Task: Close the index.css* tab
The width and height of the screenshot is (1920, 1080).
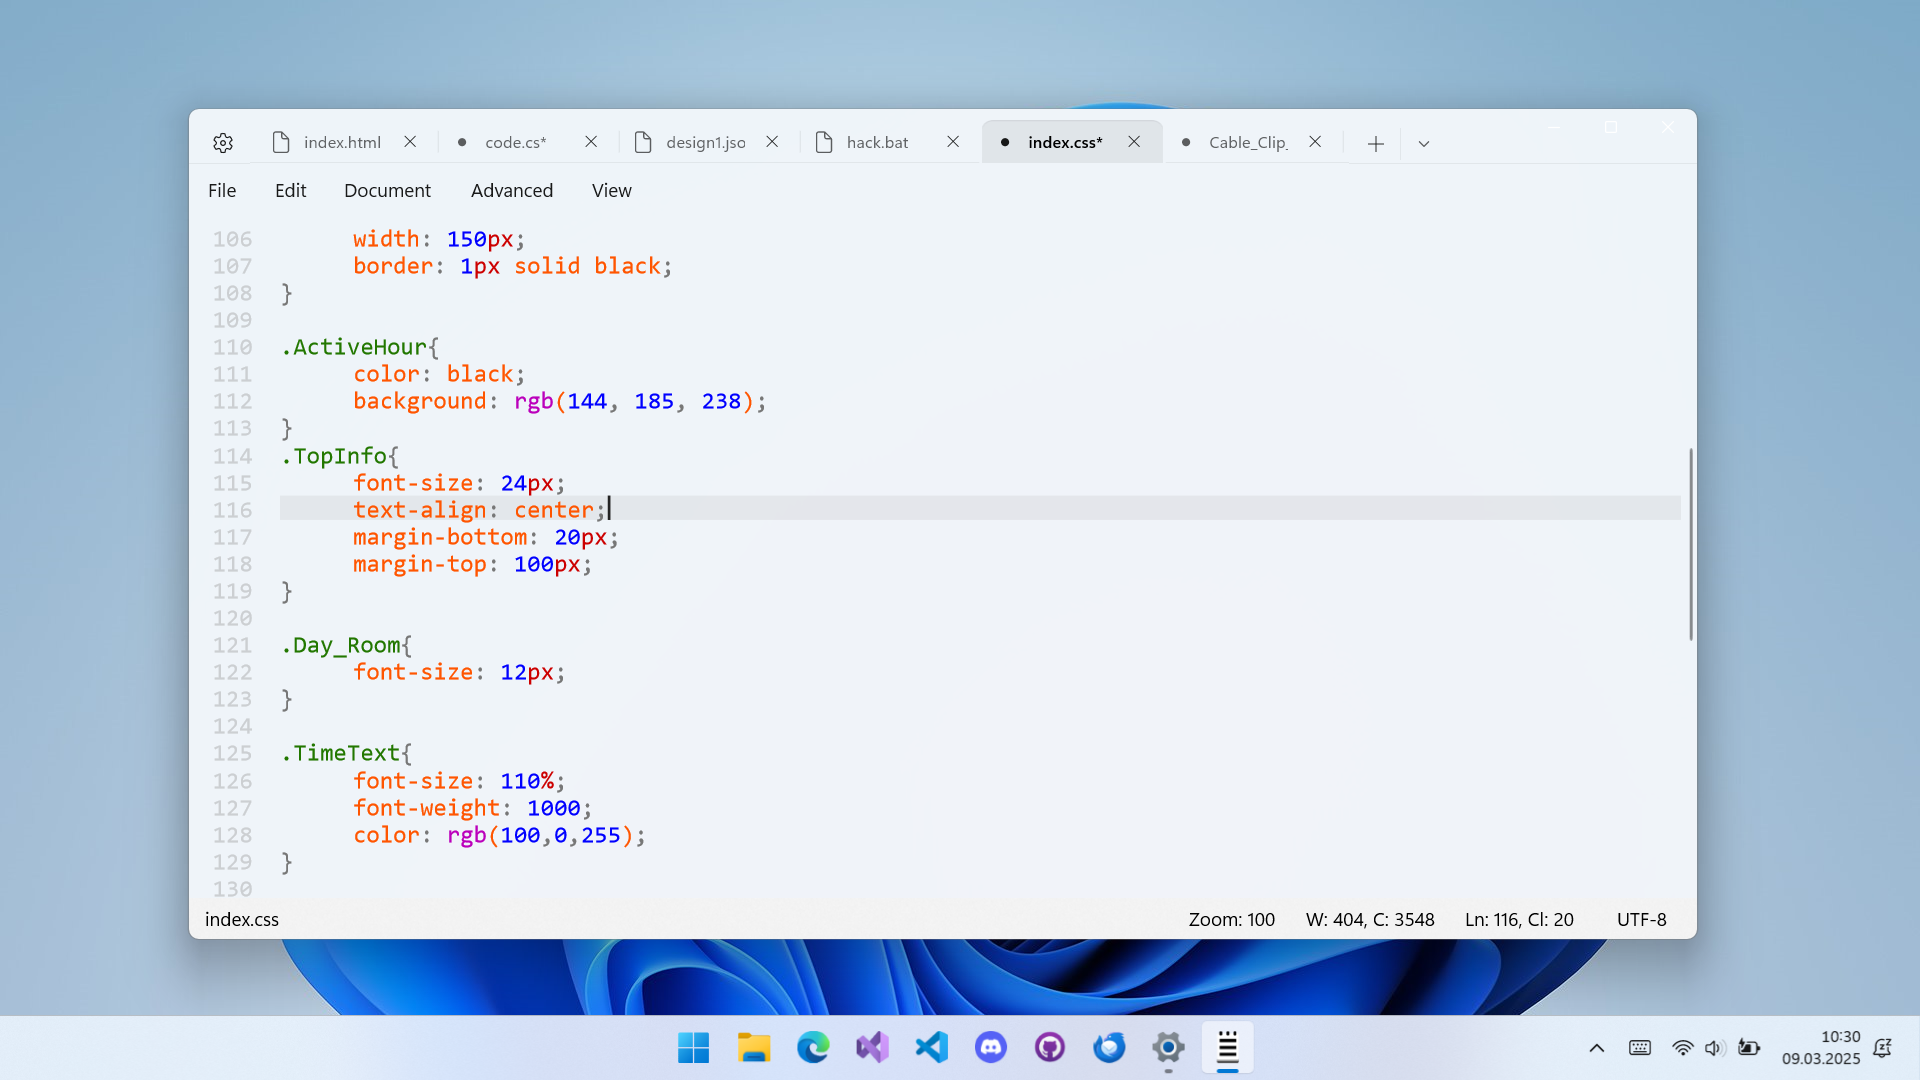Action: pyautogui.click(x=1134, y=142)
